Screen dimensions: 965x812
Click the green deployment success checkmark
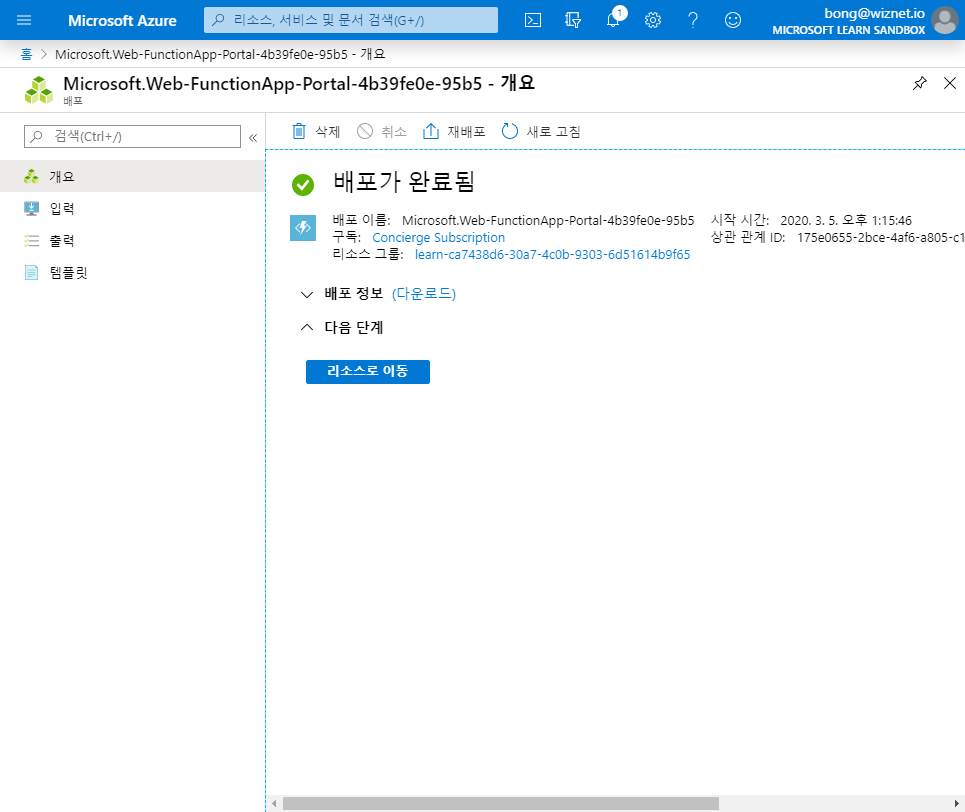[303, 185]
